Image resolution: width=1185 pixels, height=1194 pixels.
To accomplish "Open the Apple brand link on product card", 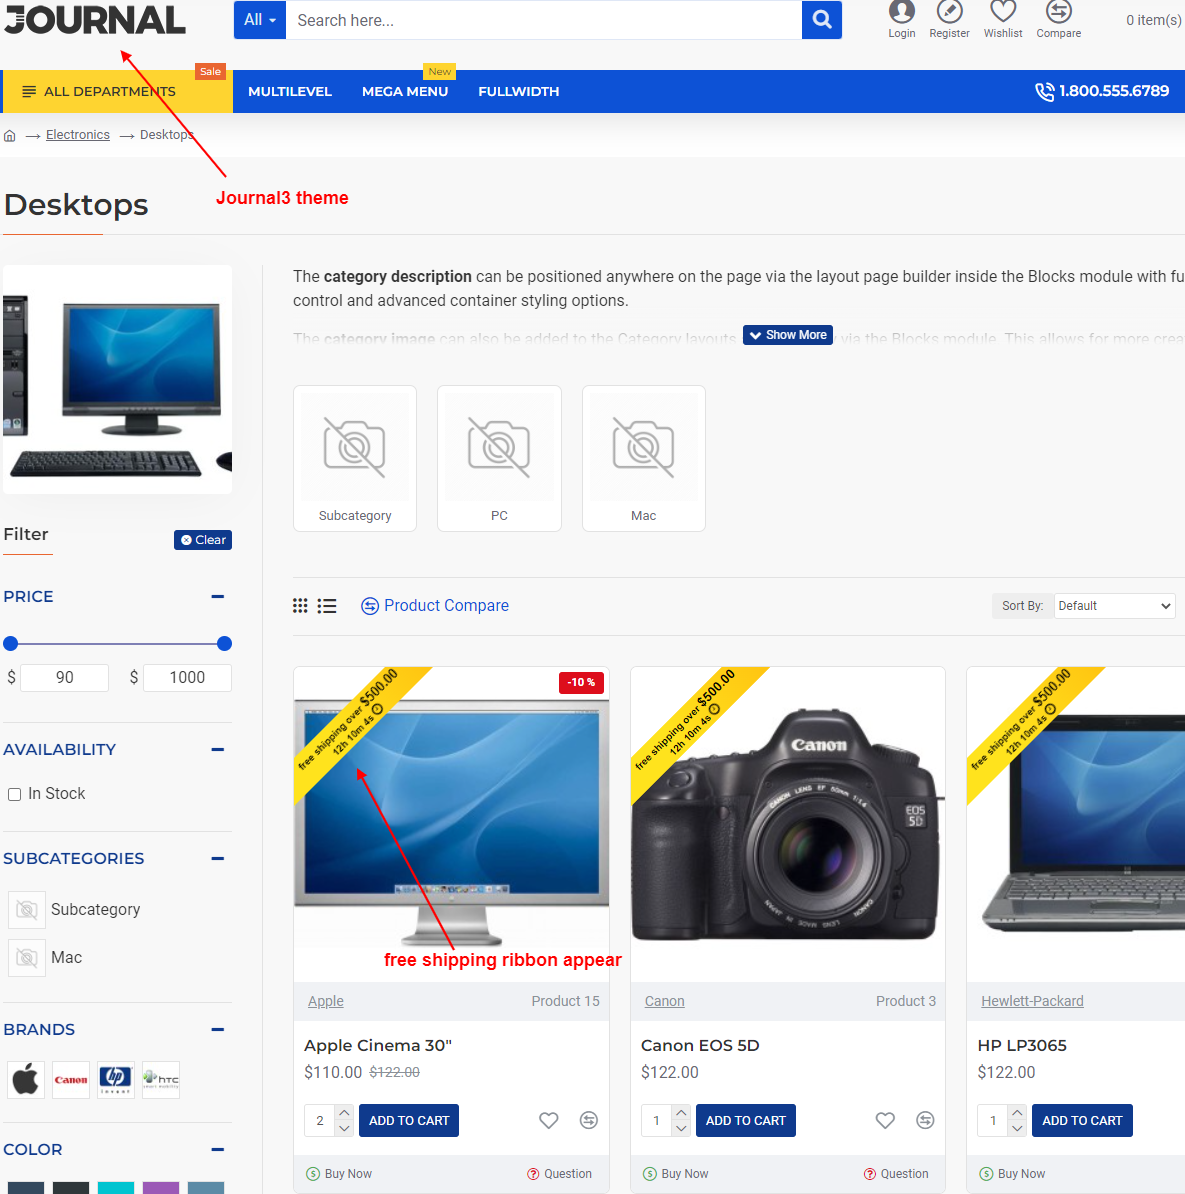I will coord(326,1001).
